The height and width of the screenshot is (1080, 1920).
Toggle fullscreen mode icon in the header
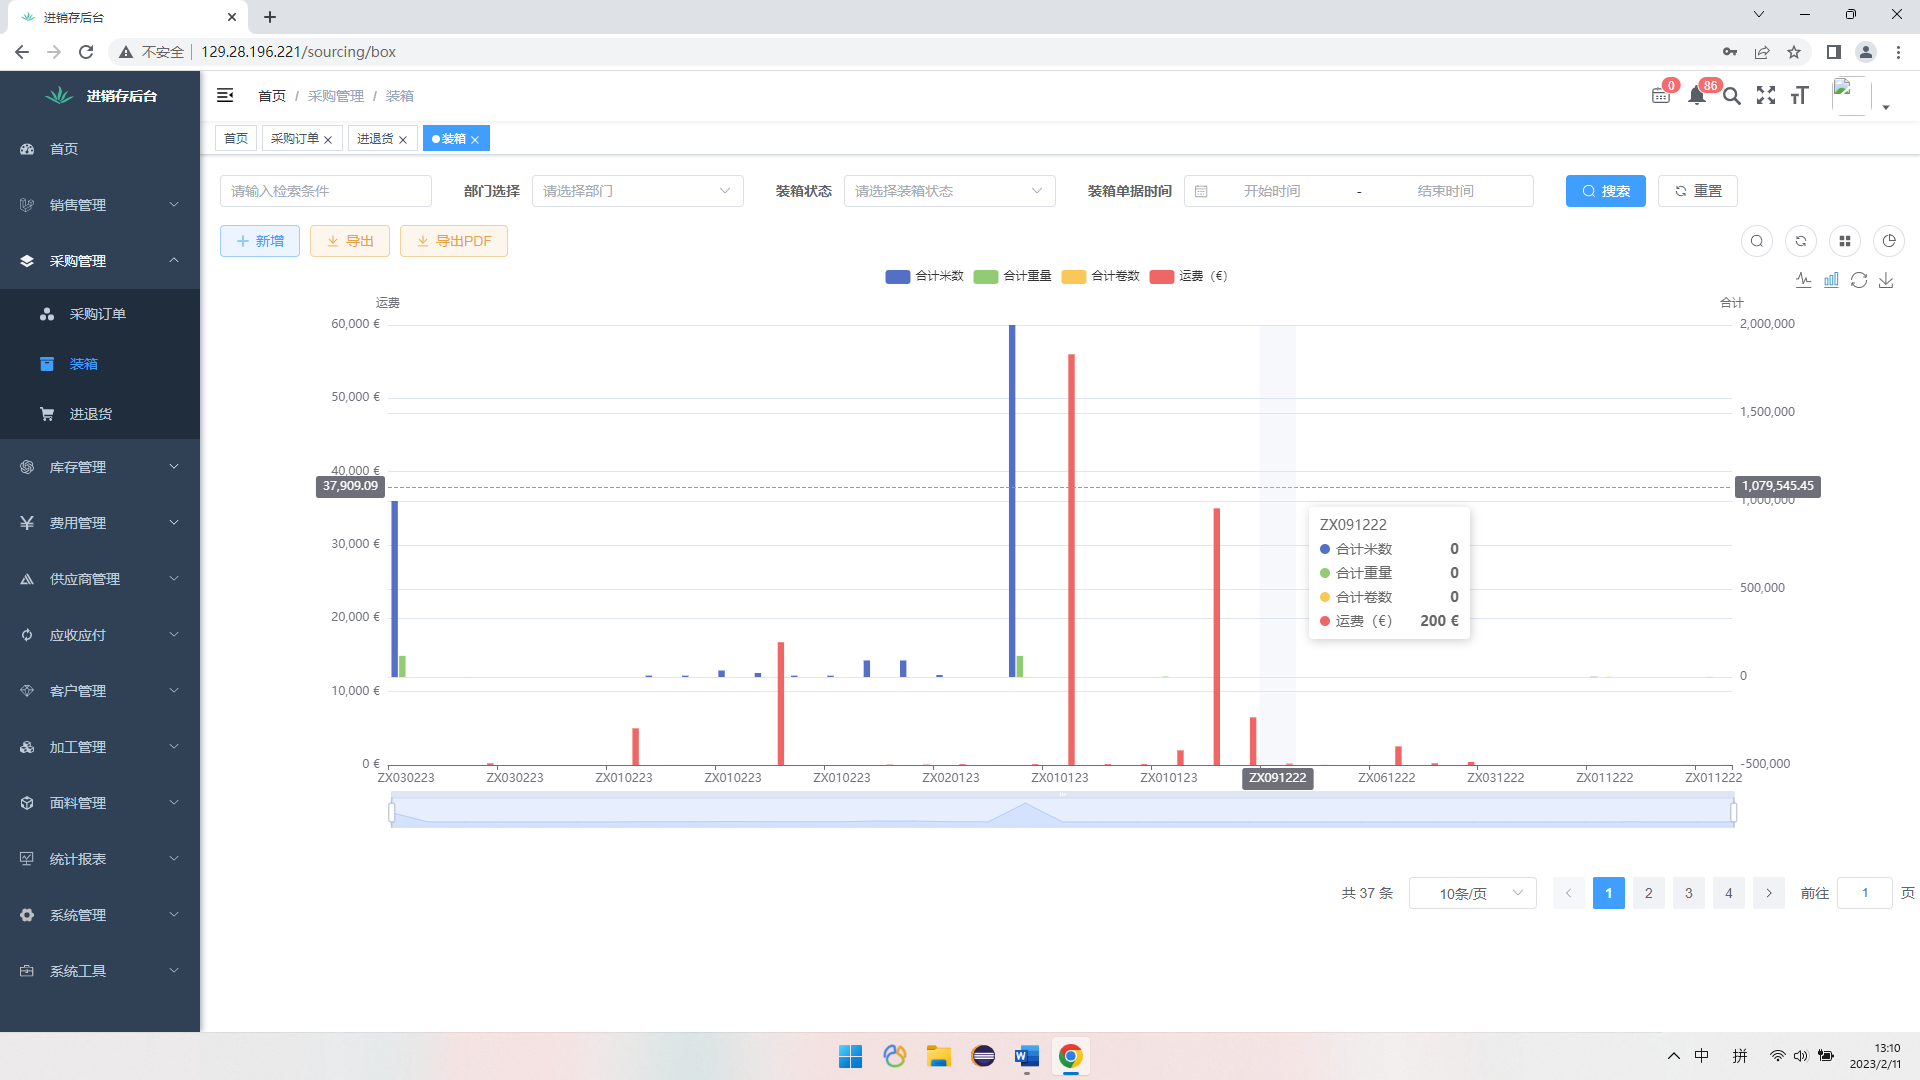(x=1766, y=95)
